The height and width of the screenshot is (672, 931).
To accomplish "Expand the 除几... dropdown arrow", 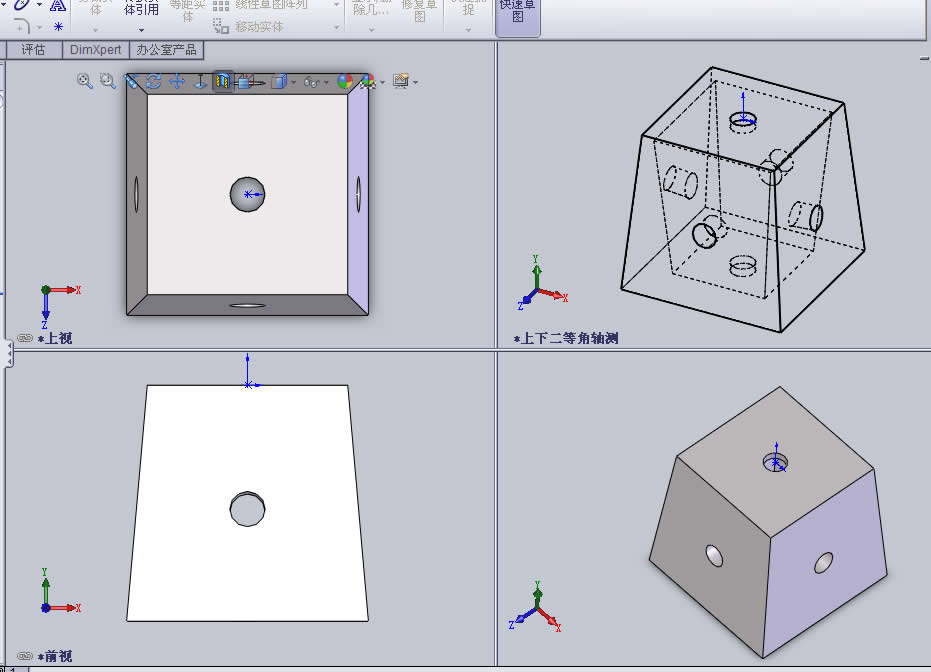I will tap(371, 30).
